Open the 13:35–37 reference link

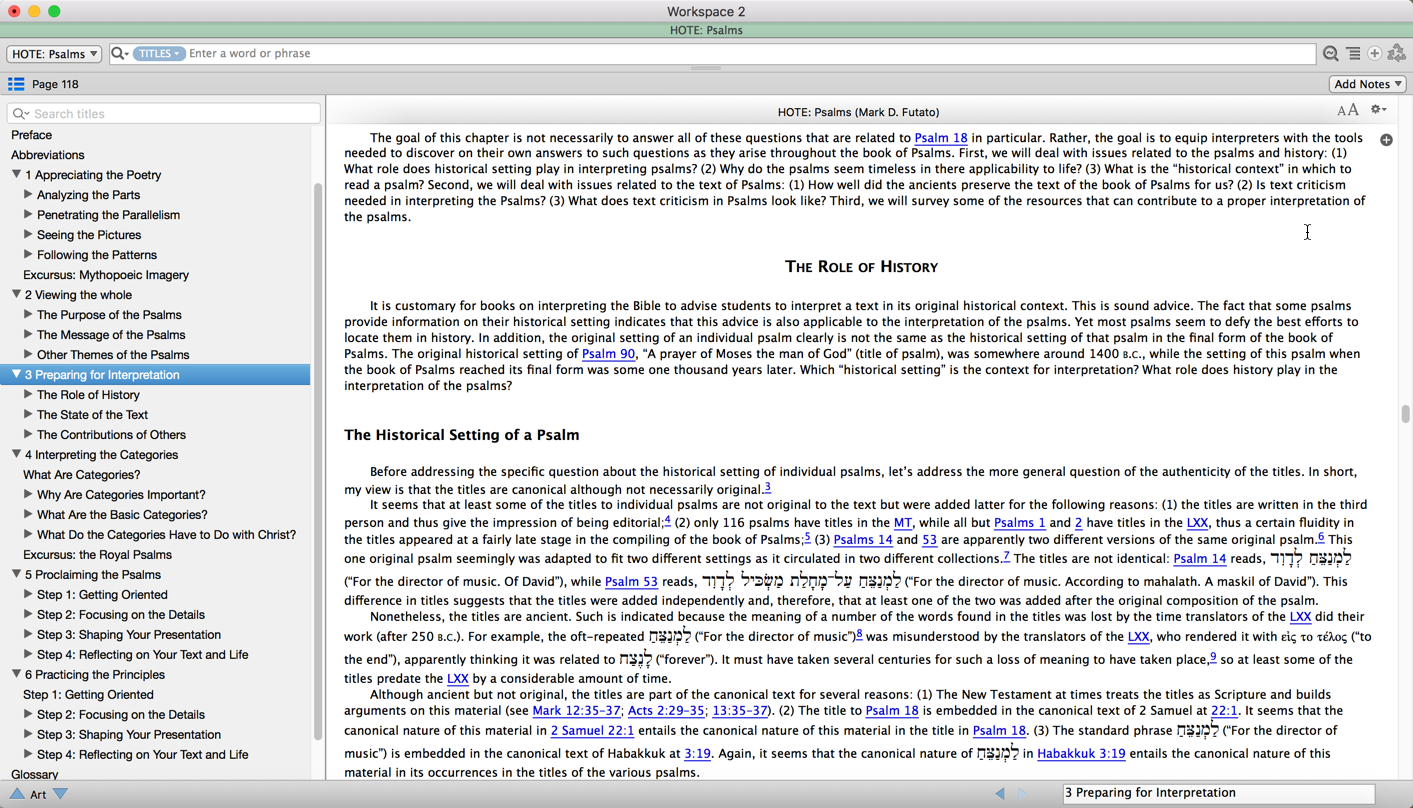point(740,711)
